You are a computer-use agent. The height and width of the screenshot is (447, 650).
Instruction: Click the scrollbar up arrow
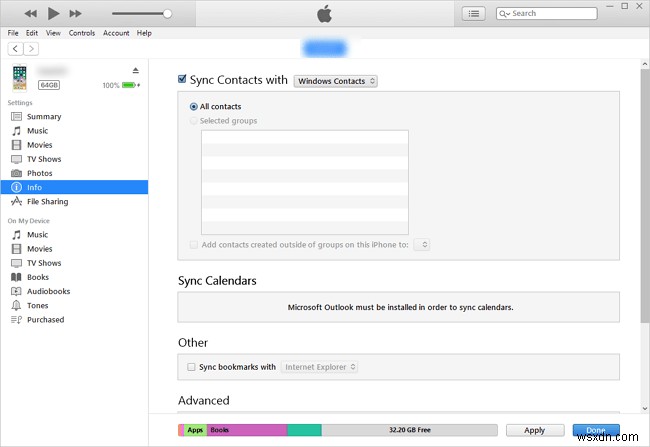point(645,64)
